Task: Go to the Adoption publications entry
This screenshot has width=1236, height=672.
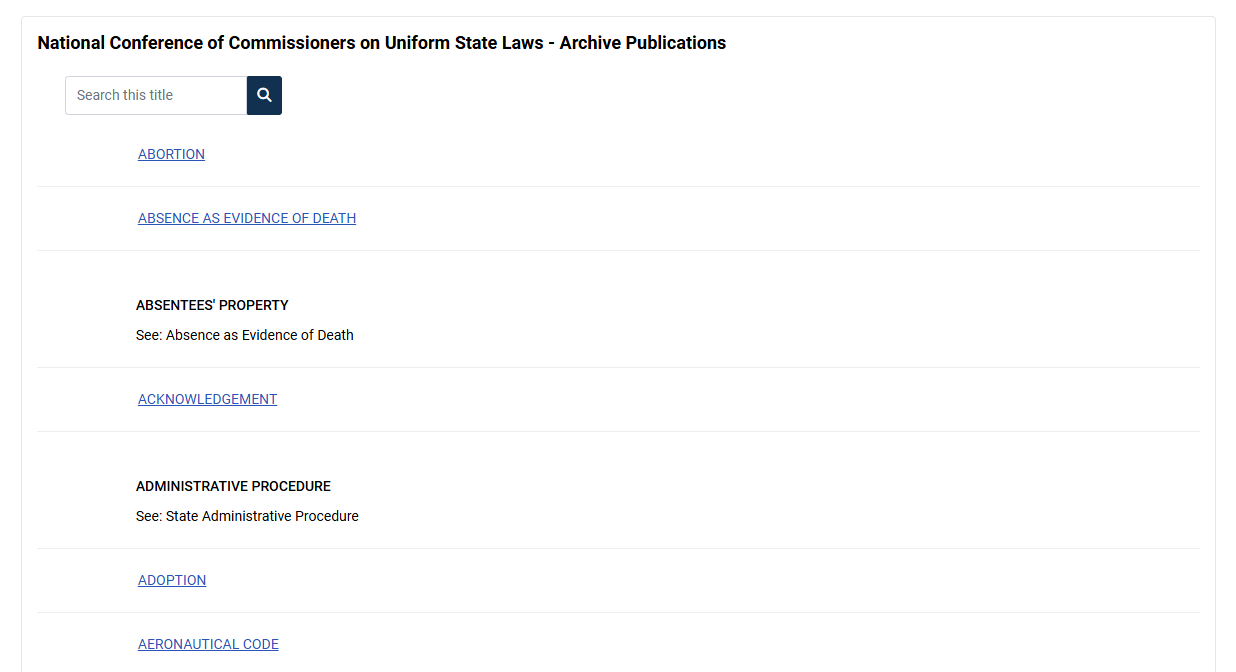Action: pos(172,580)
